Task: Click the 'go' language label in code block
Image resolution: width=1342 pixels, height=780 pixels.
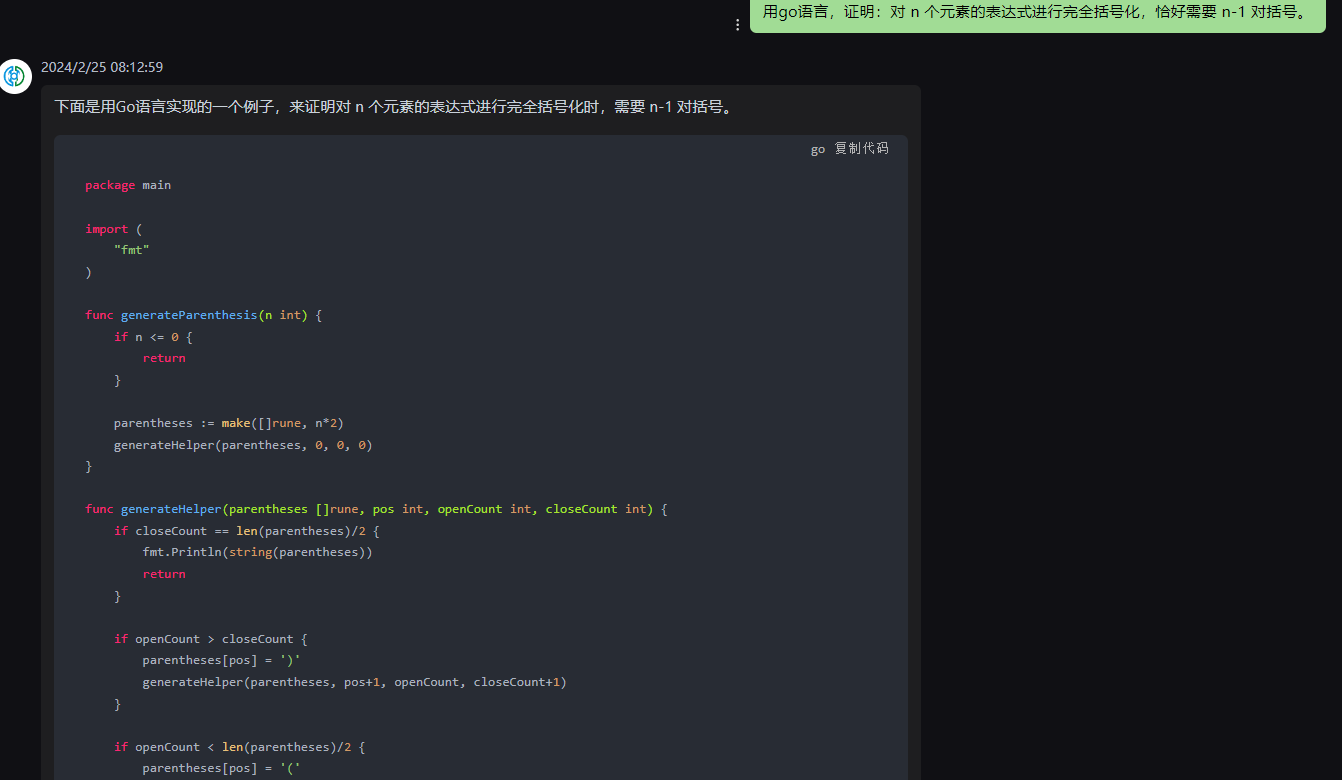Action: (x=818, y=149)
